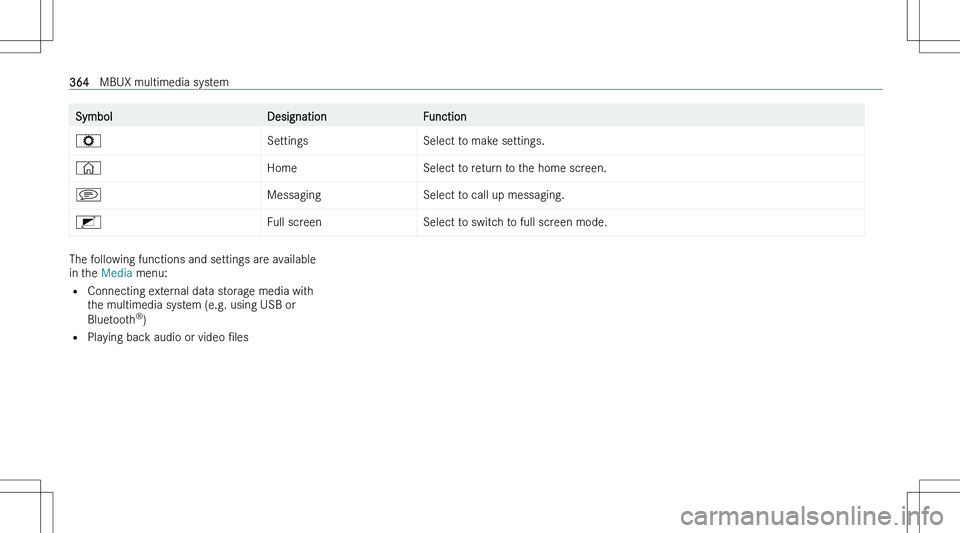The width and height of the screenshot is (960, 533).
Task: Click the Home house symbol icon
Action: (88, 168)
